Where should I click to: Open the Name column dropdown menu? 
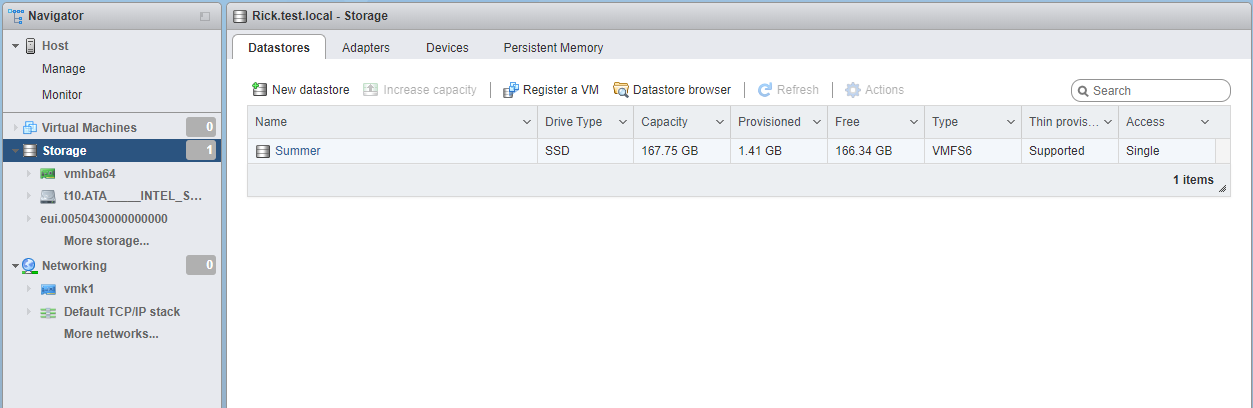[x=527, y=122]
